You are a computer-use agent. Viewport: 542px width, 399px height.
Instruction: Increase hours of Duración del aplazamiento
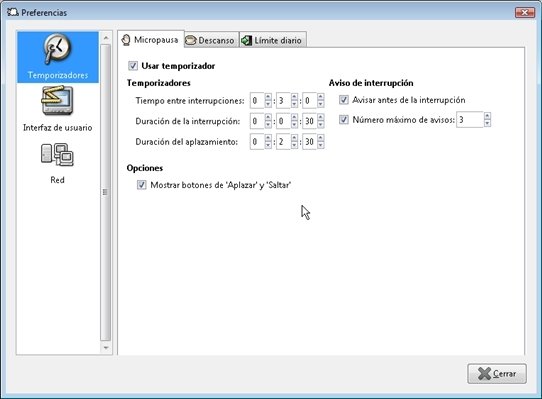point(268,138)
